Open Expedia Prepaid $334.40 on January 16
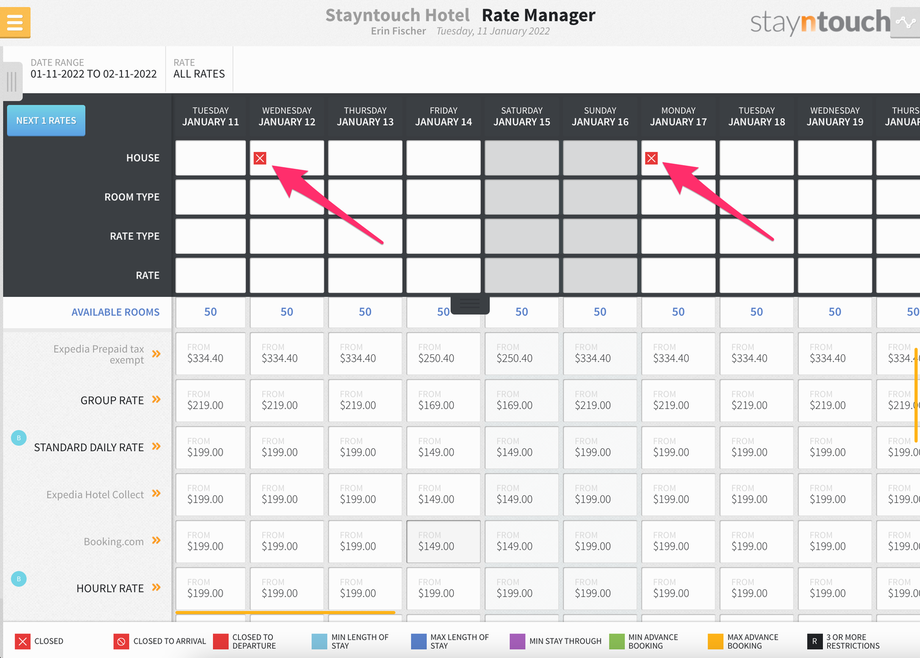This screenshot has height=658, width=920. tap(600, 353)
